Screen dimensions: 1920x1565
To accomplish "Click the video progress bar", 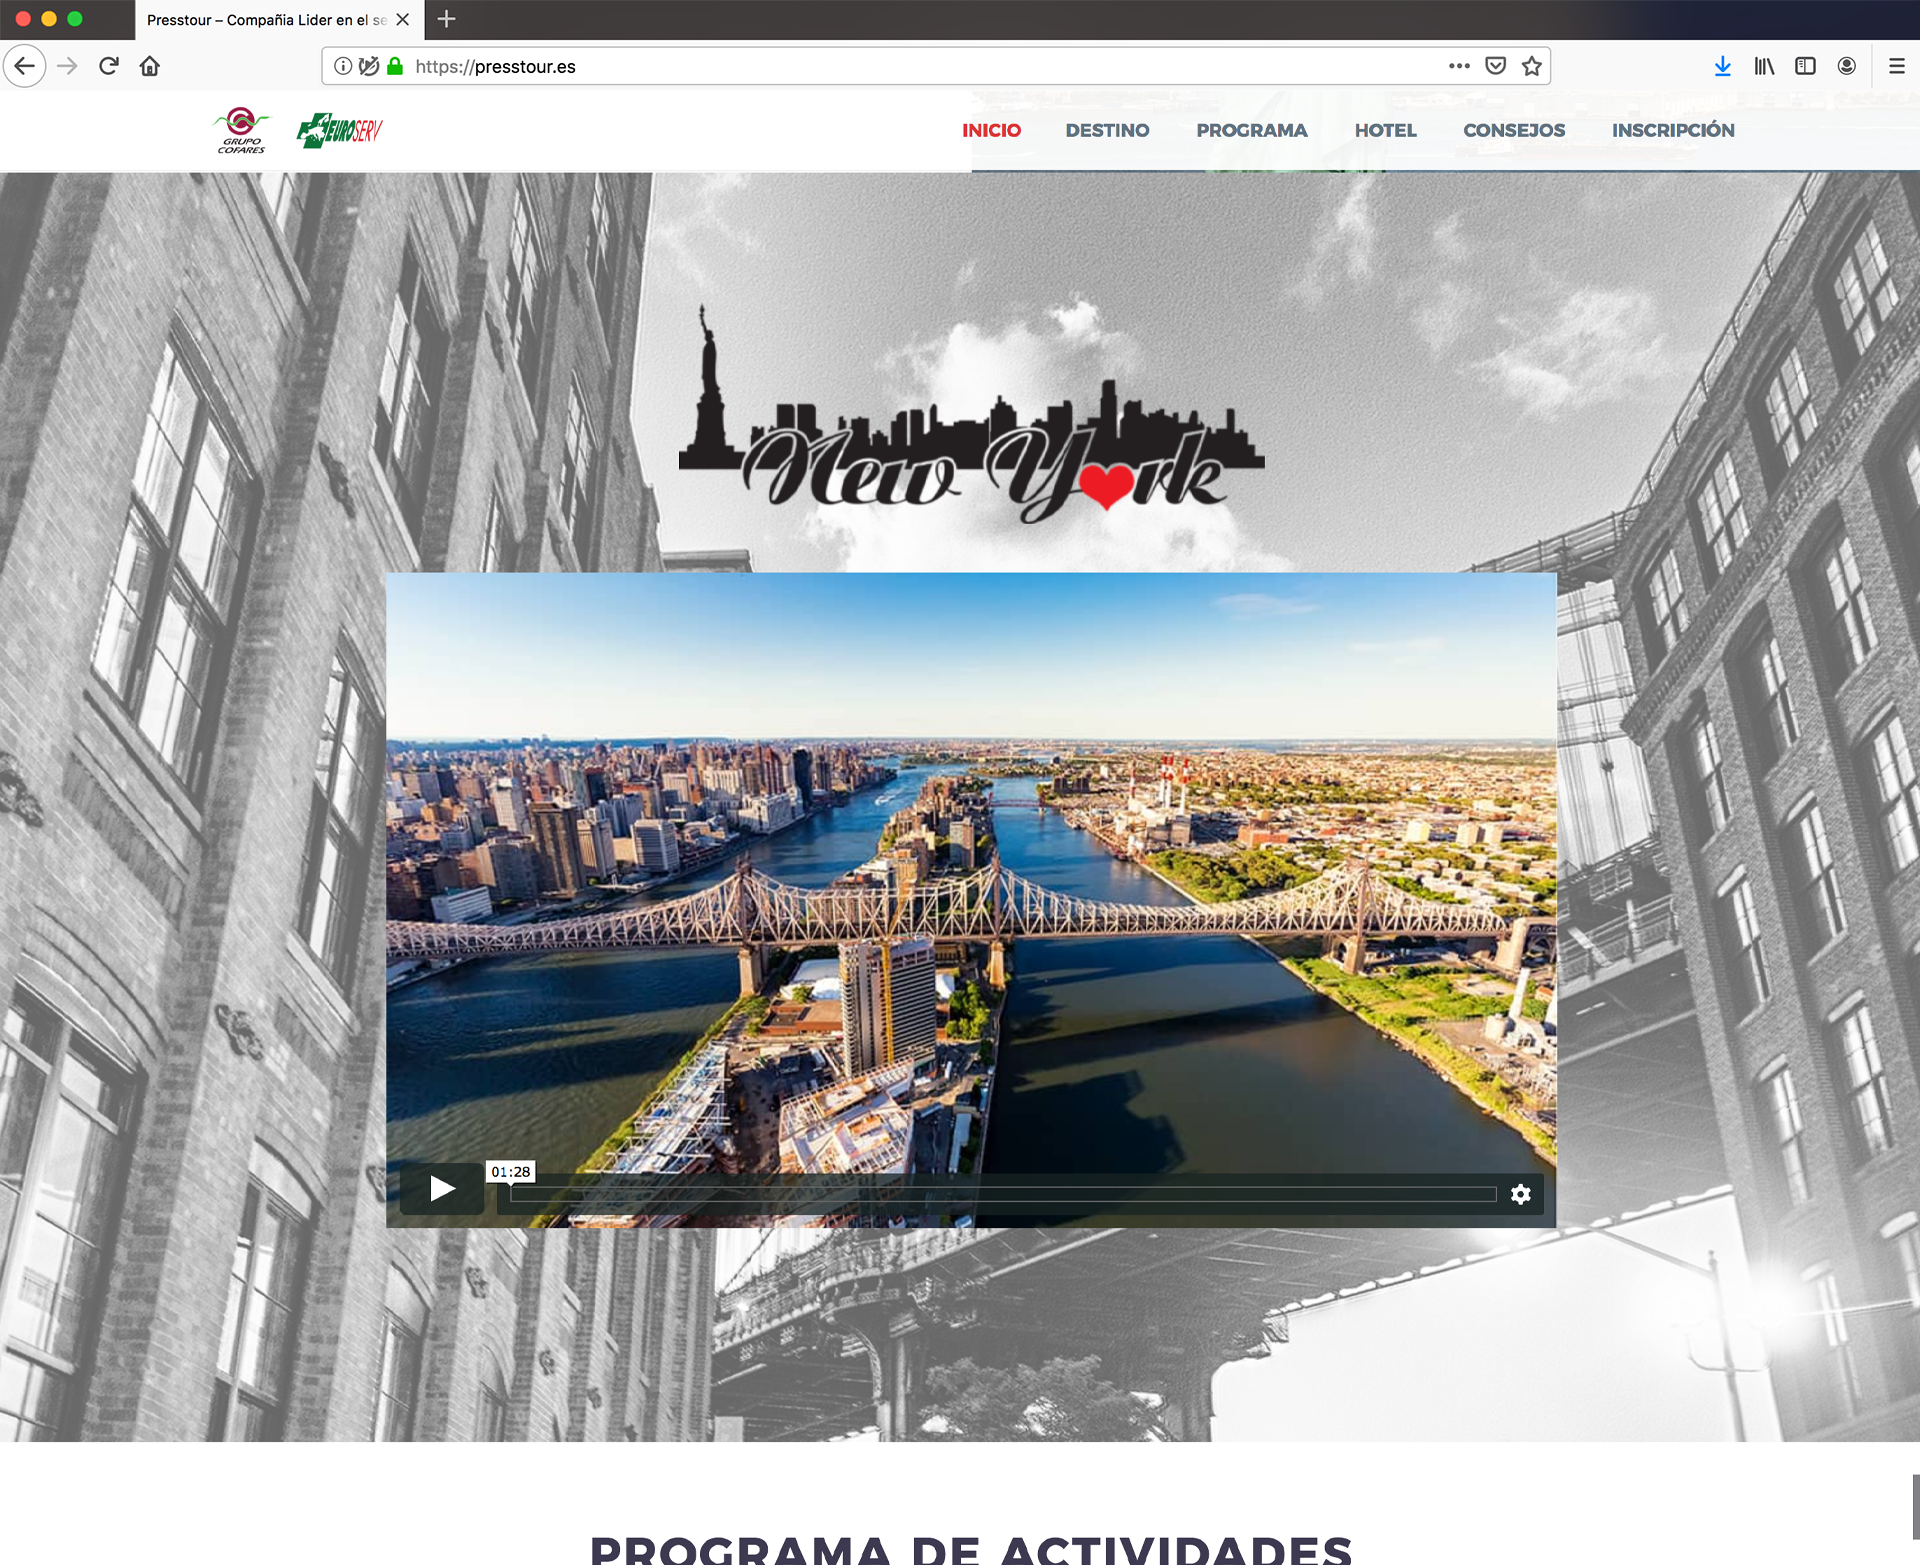I will pyautogui.click(x=1002, y=1194).
